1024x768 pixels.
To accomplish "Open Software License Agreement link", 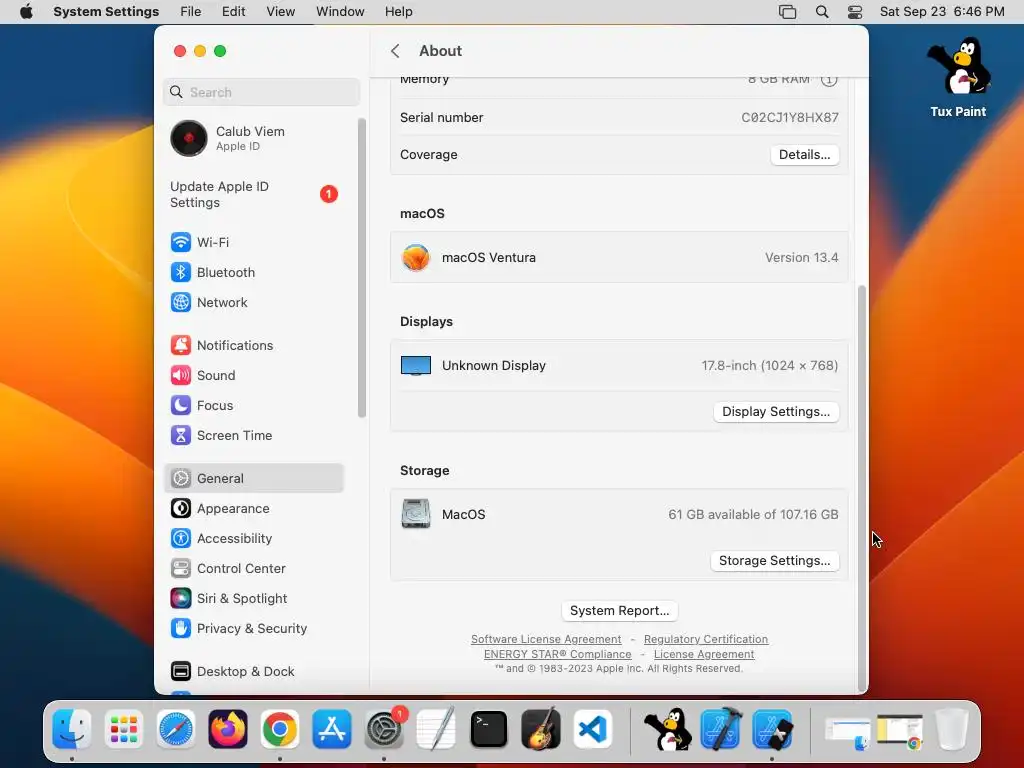I will [546, 639].
